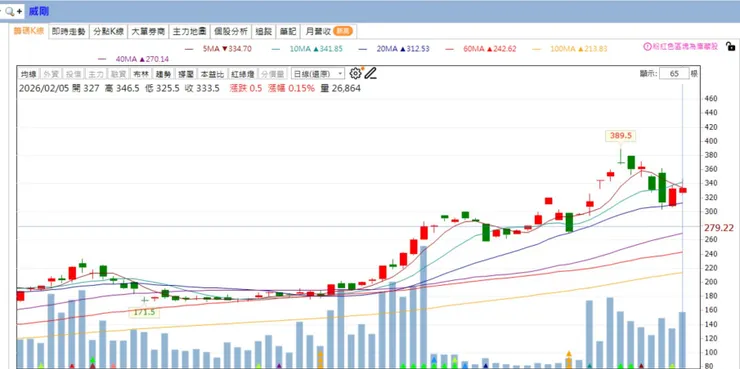Enable the 布林 band overlay
Viewport: 740px width, 369px height.
coord(141,74)
